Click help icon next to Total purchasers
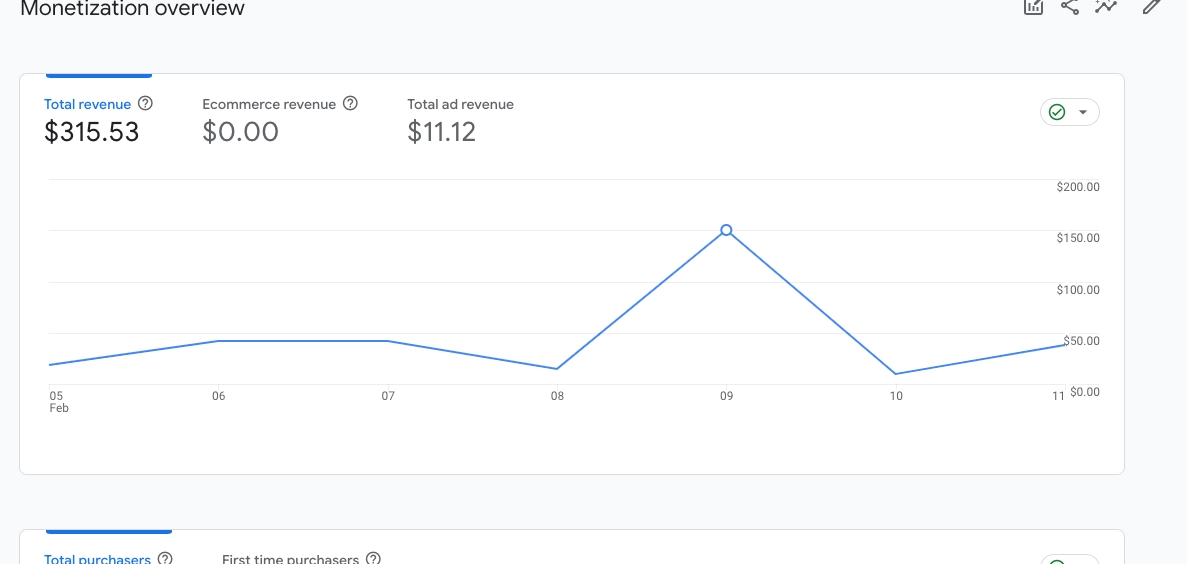The height and width of the screenshot is (564, 1187). pos(165,559)
